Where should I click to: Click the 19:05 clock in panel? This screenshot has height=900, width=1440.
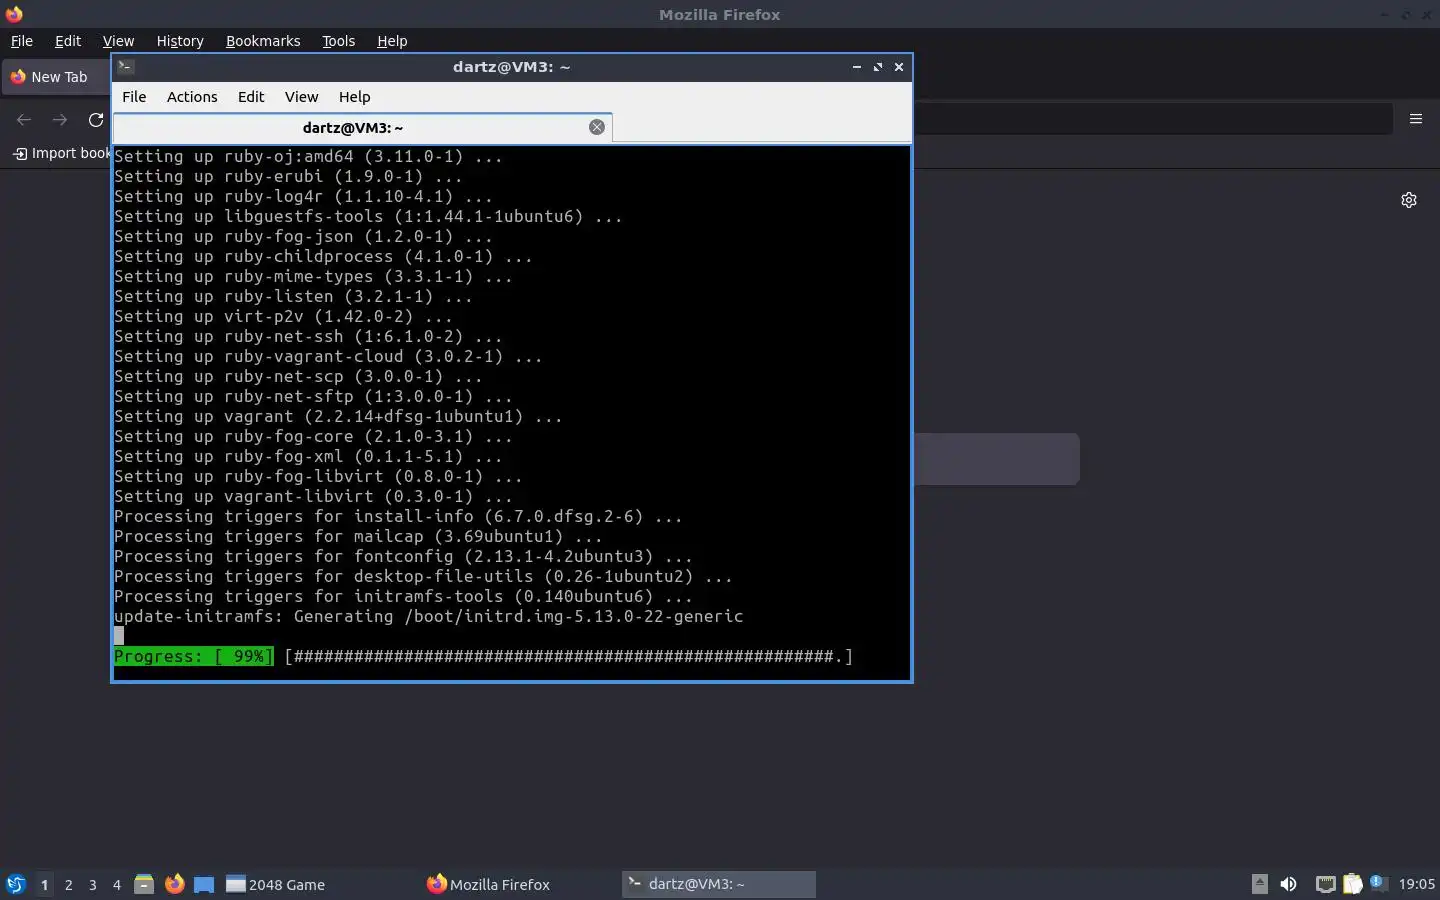coord(1416,884)
